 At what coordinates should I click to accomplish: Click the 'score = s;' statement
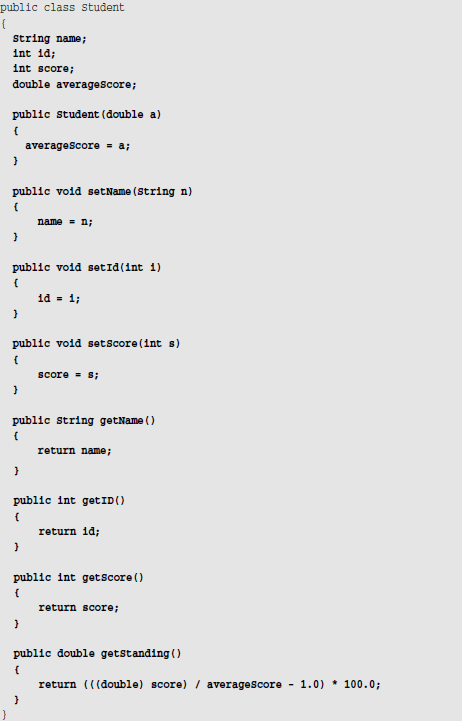point(68,375)
